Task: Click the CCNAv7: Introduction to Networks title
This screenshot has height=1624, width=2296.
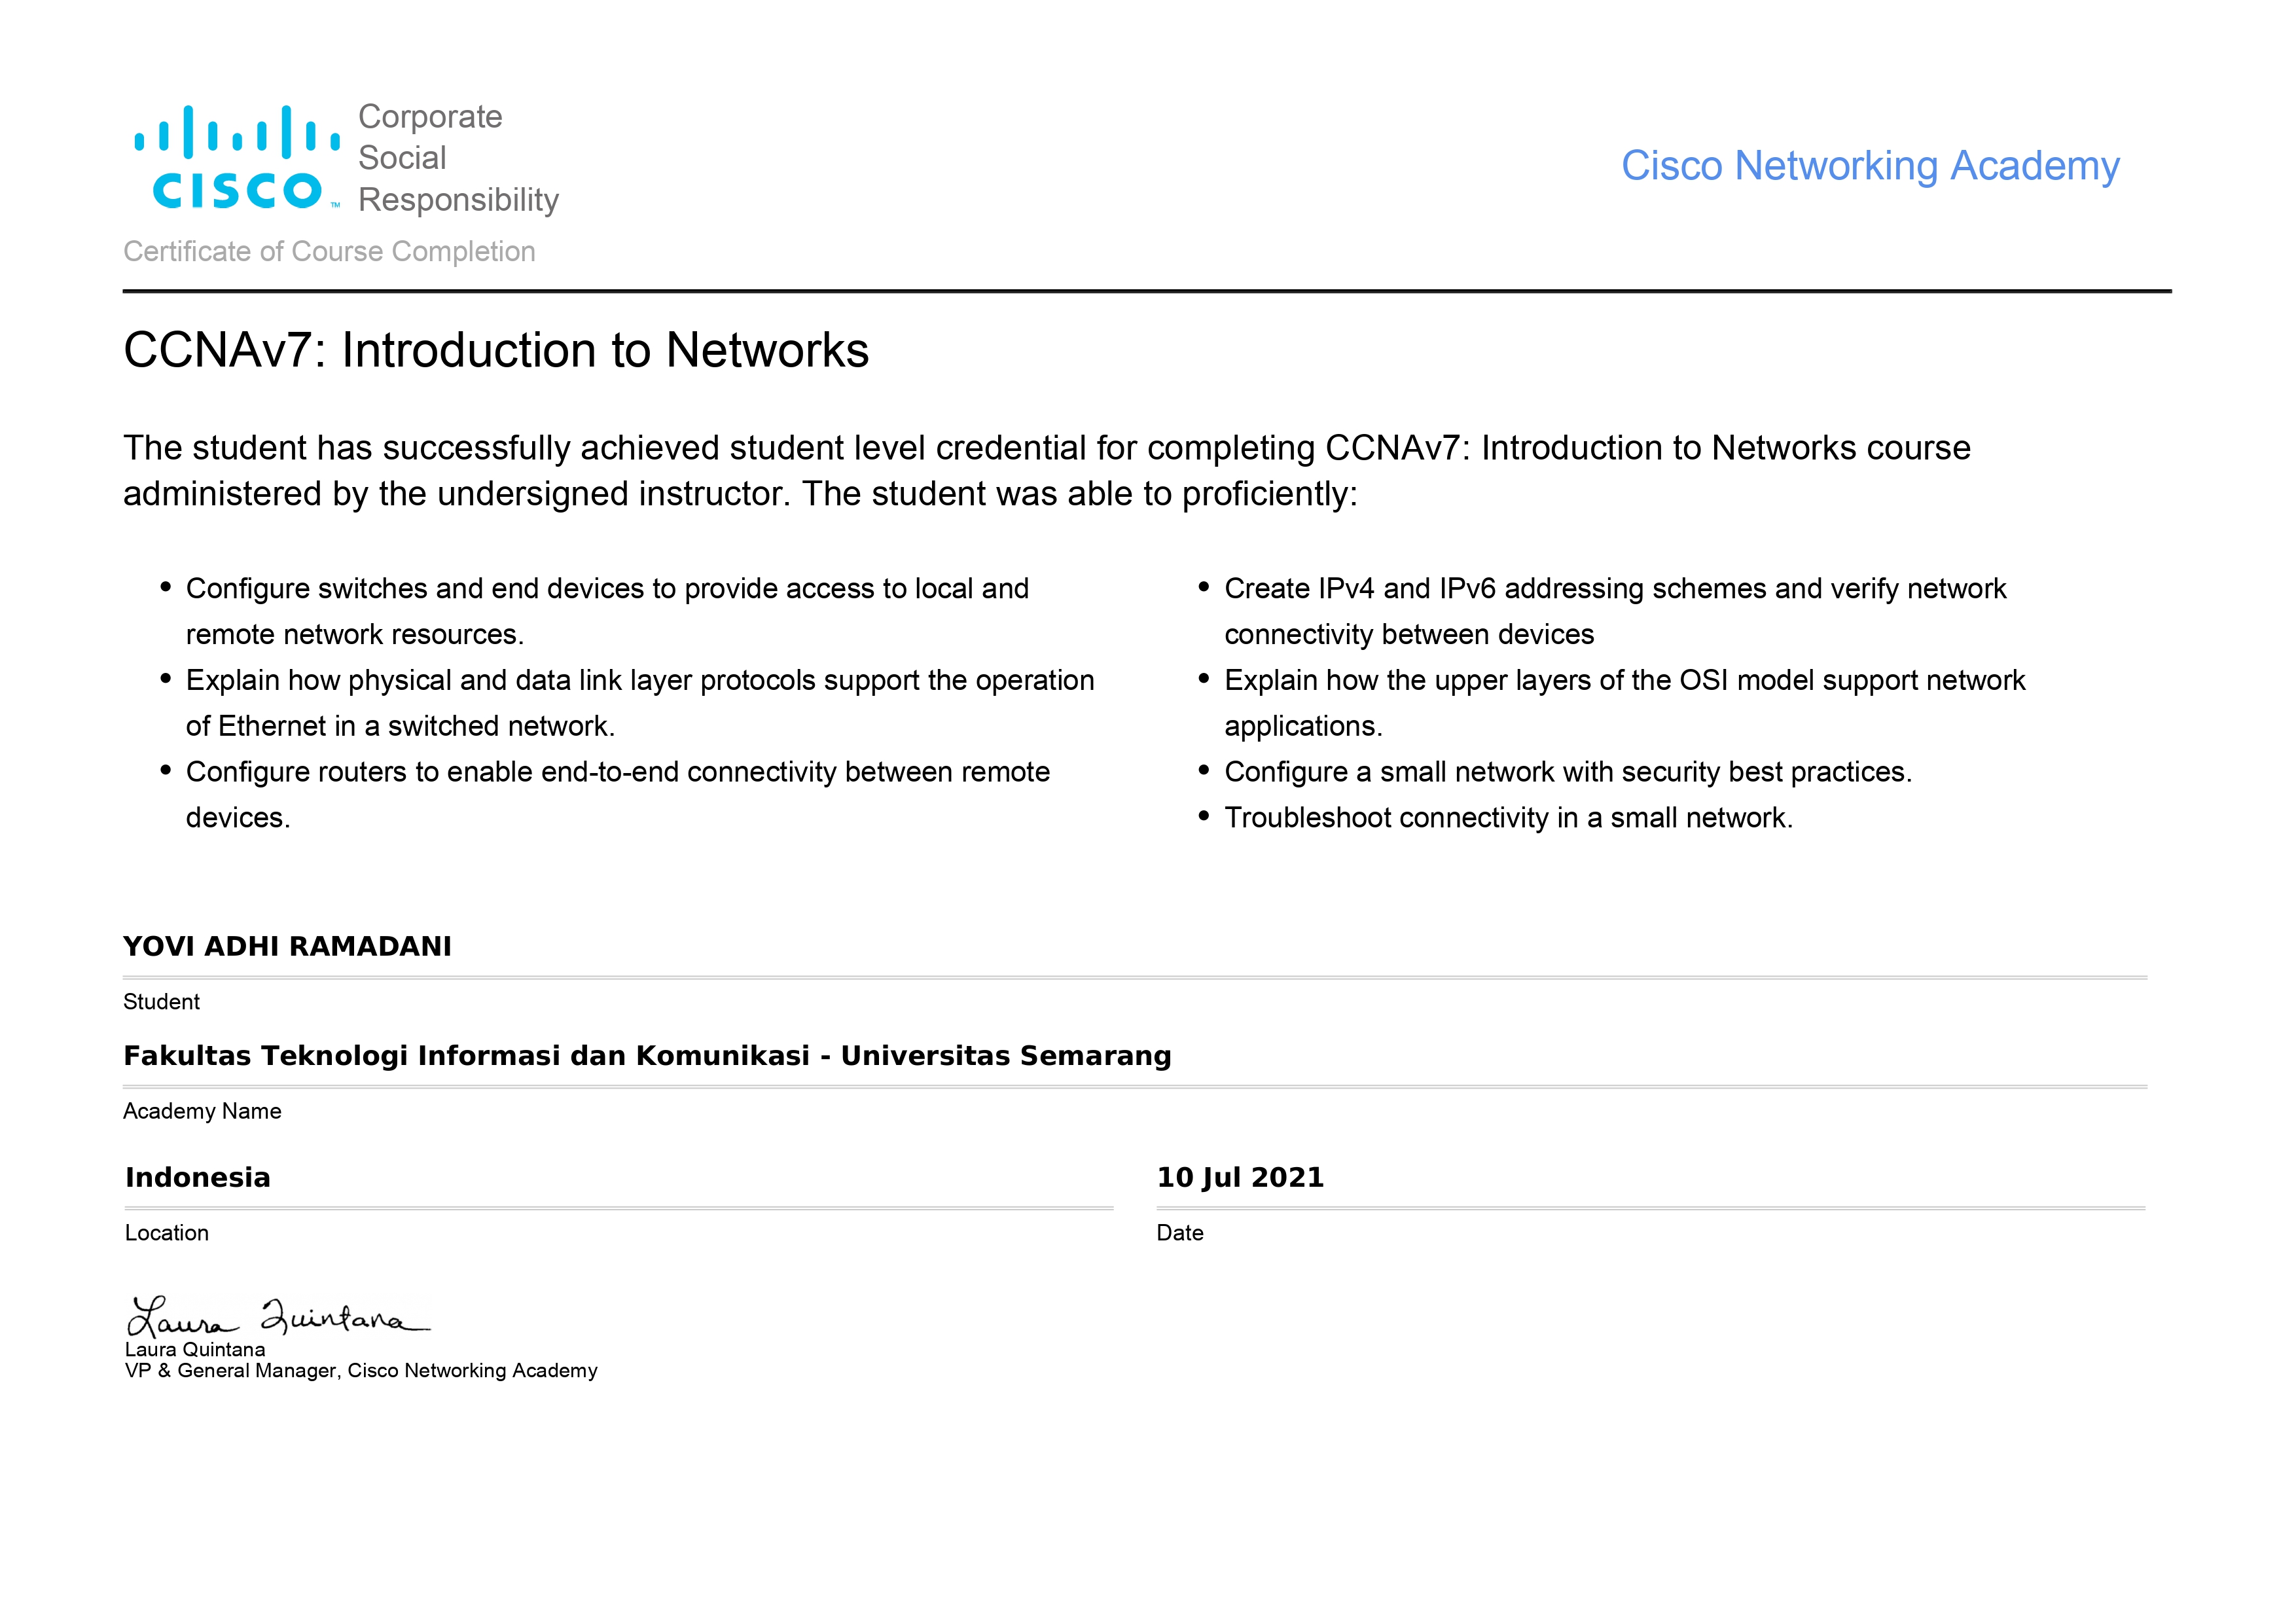Action: pos(496,351)
